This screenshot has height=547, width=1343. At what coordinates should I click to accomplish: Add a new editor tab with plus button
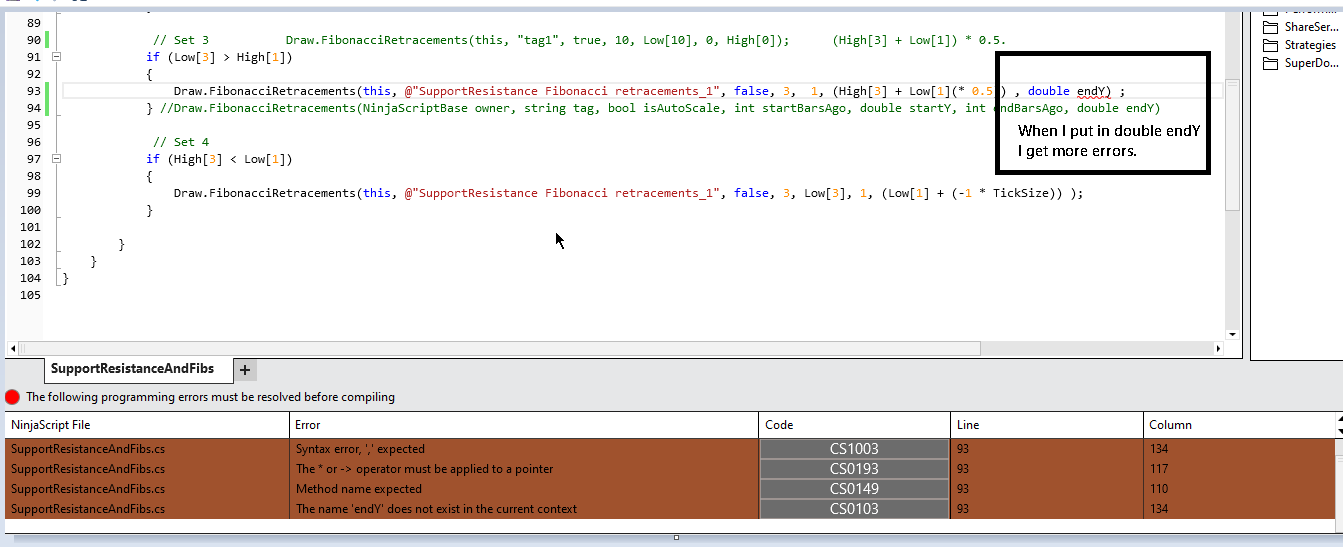tap(245, 370)
